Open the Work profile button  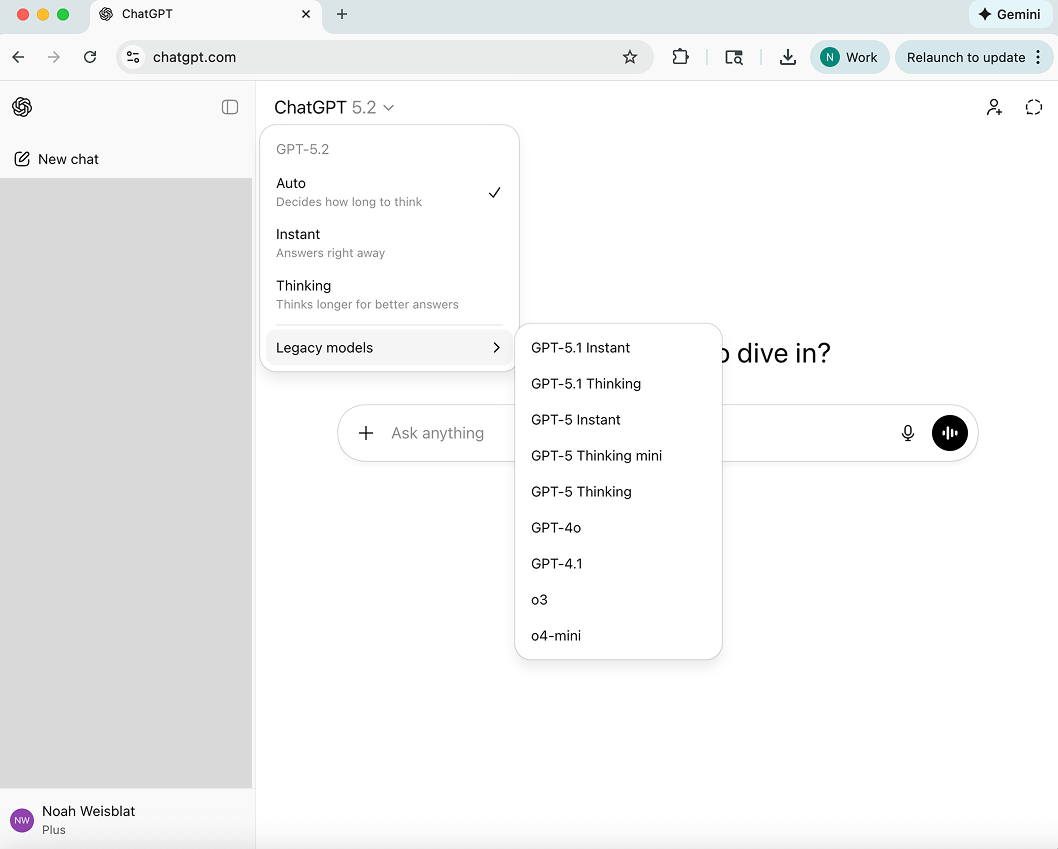pos(850,57)
